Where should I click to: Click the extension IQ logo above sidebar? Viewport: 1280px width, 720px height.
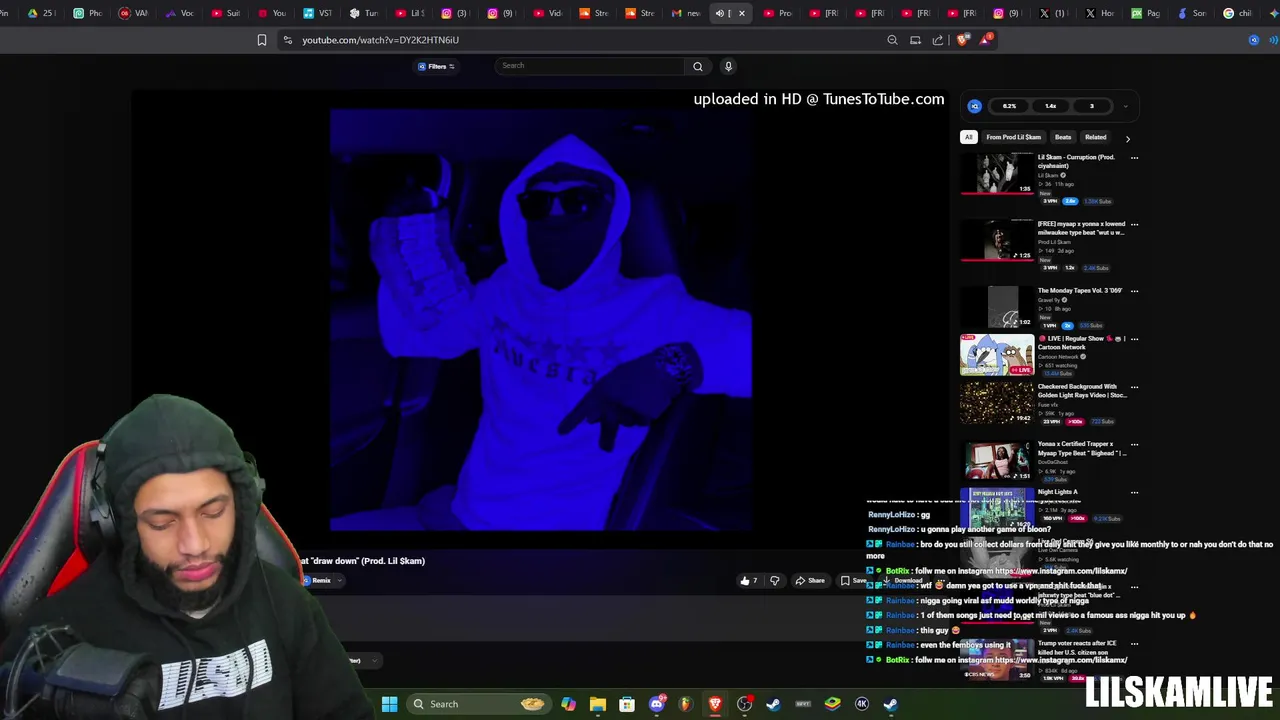pos(975,106)
